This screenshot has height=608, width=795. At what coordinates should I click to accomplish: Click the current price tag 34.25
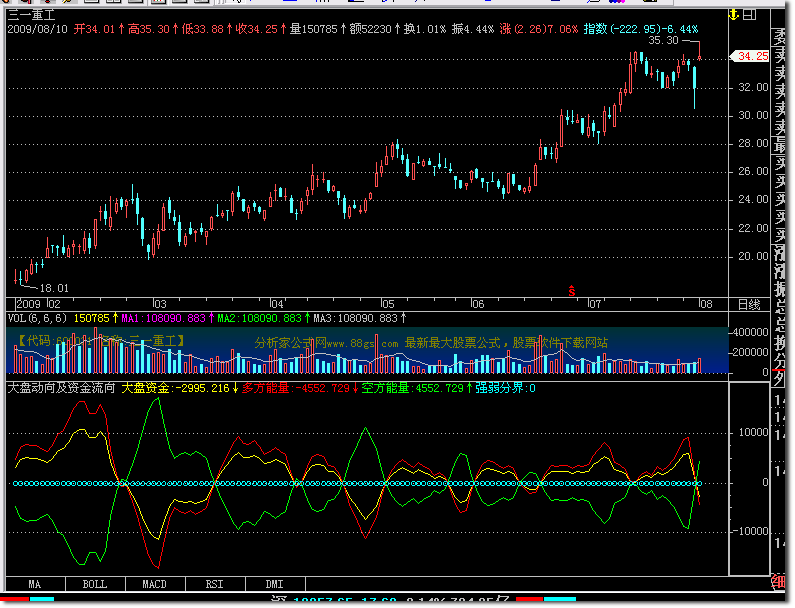coord(750,56)
